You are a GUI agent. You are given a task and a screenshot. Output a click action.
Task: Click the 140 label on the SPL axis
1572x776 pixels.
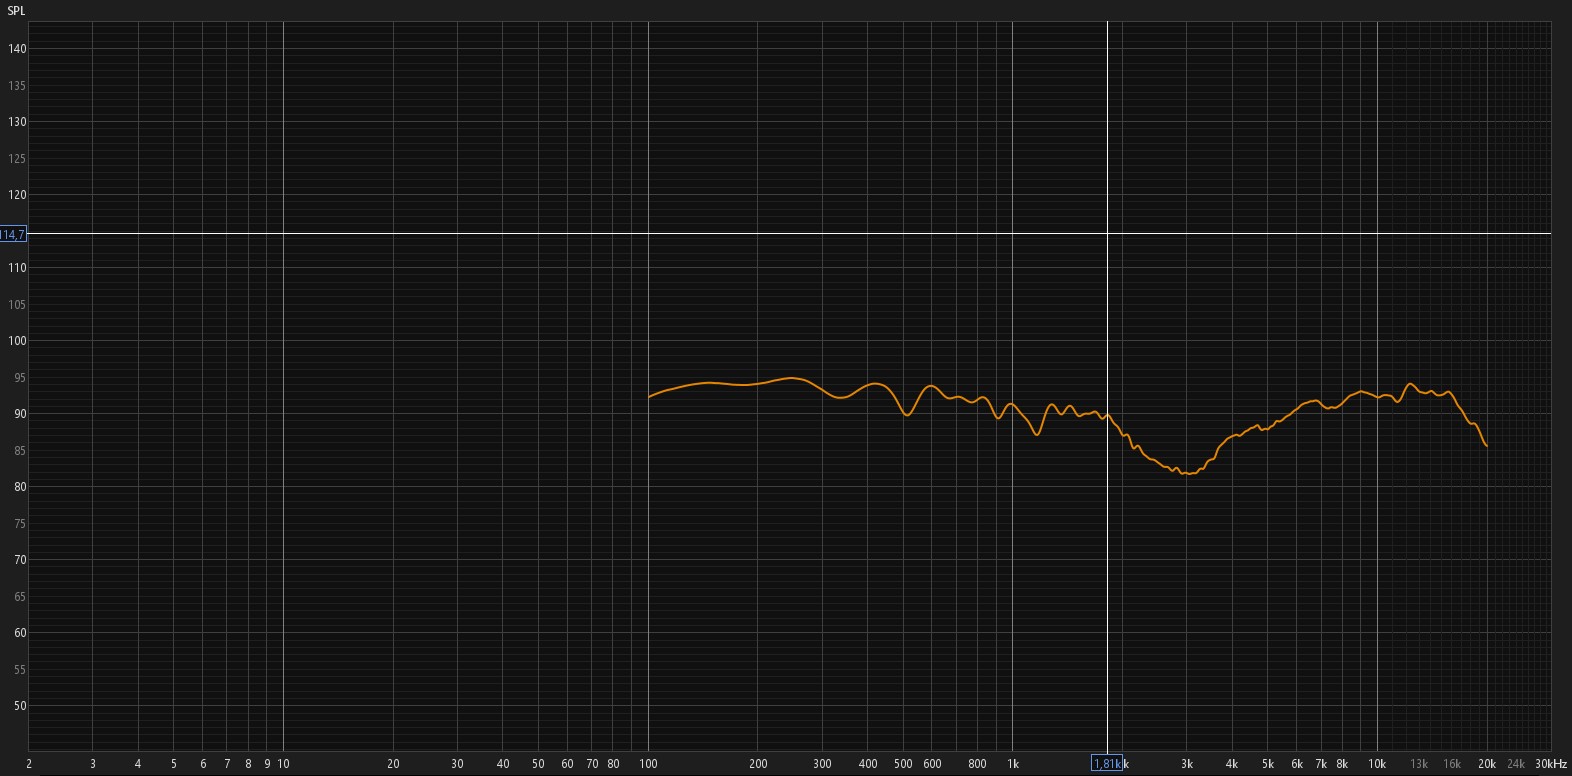pos(18,49)
